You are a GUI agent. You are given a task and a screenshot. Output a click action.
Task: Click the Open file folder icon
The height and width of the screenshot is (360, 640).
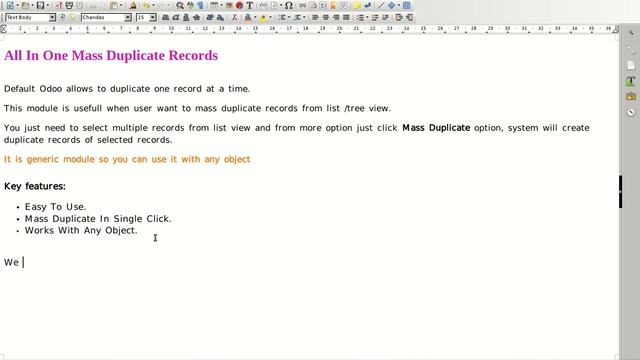[25, 5]
